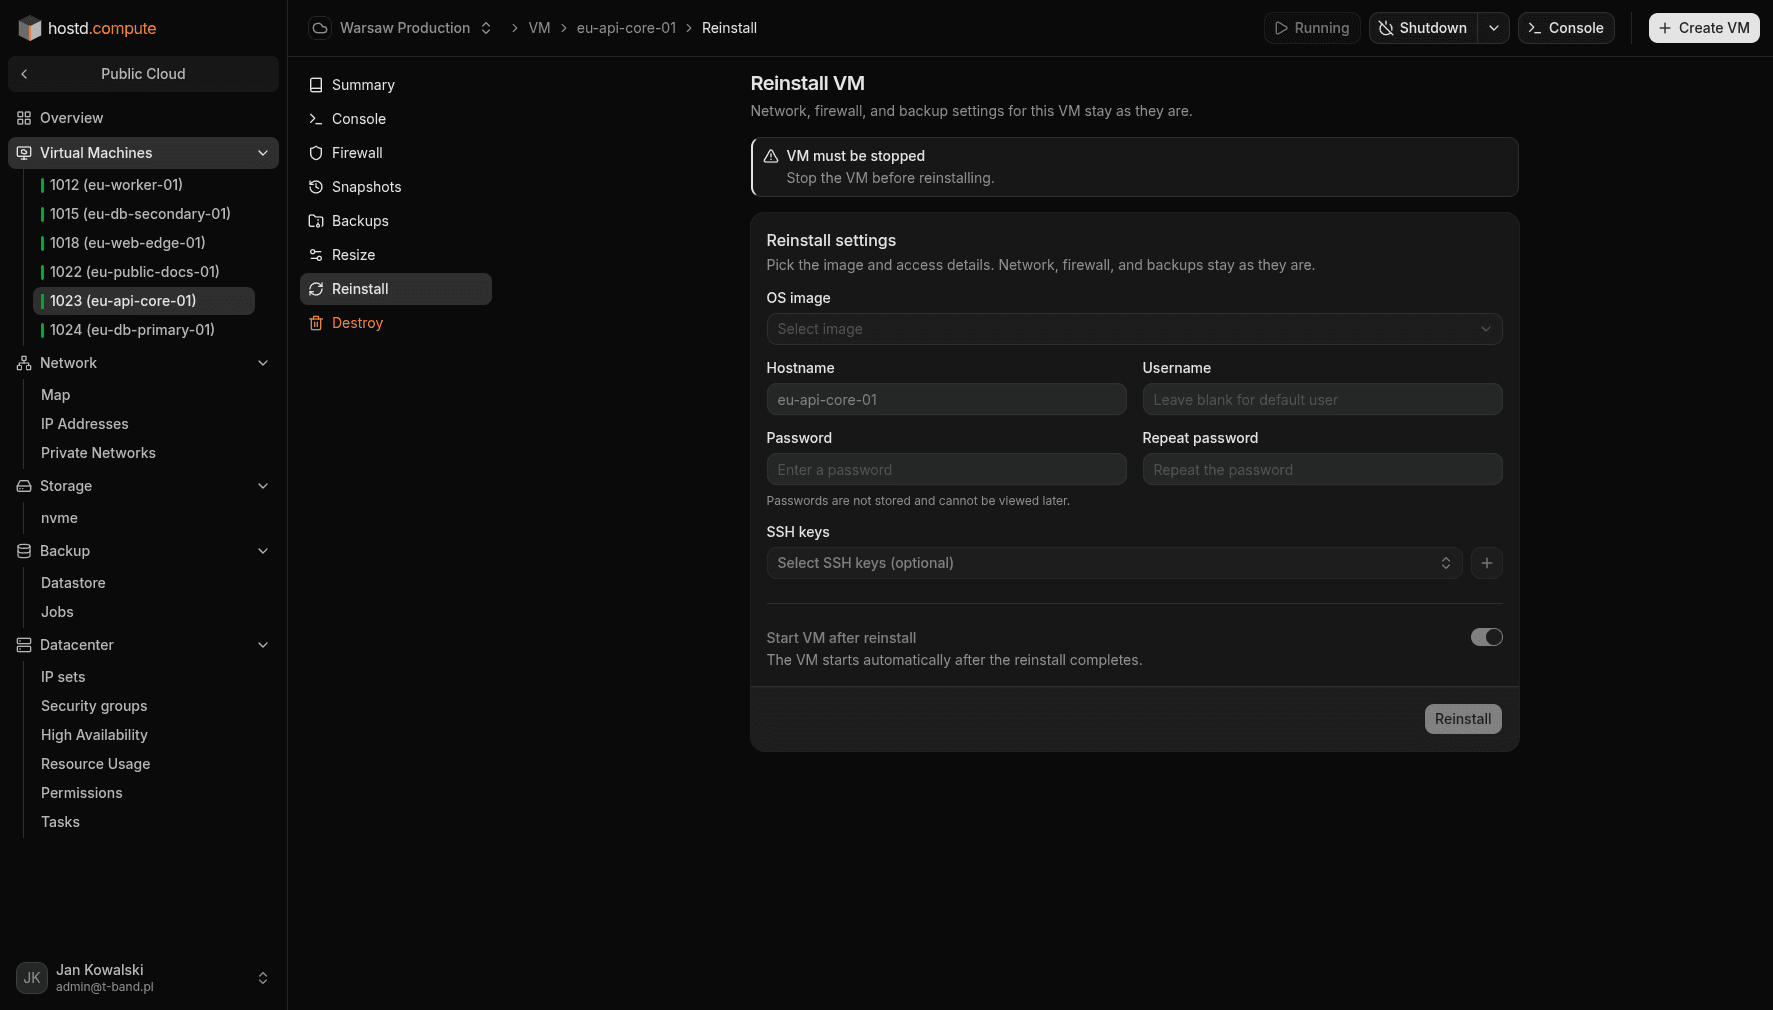Screen dimensions: 1773x1010
Task: Open the Shutdown options dropdown arrow
Action: [1494, 28]
